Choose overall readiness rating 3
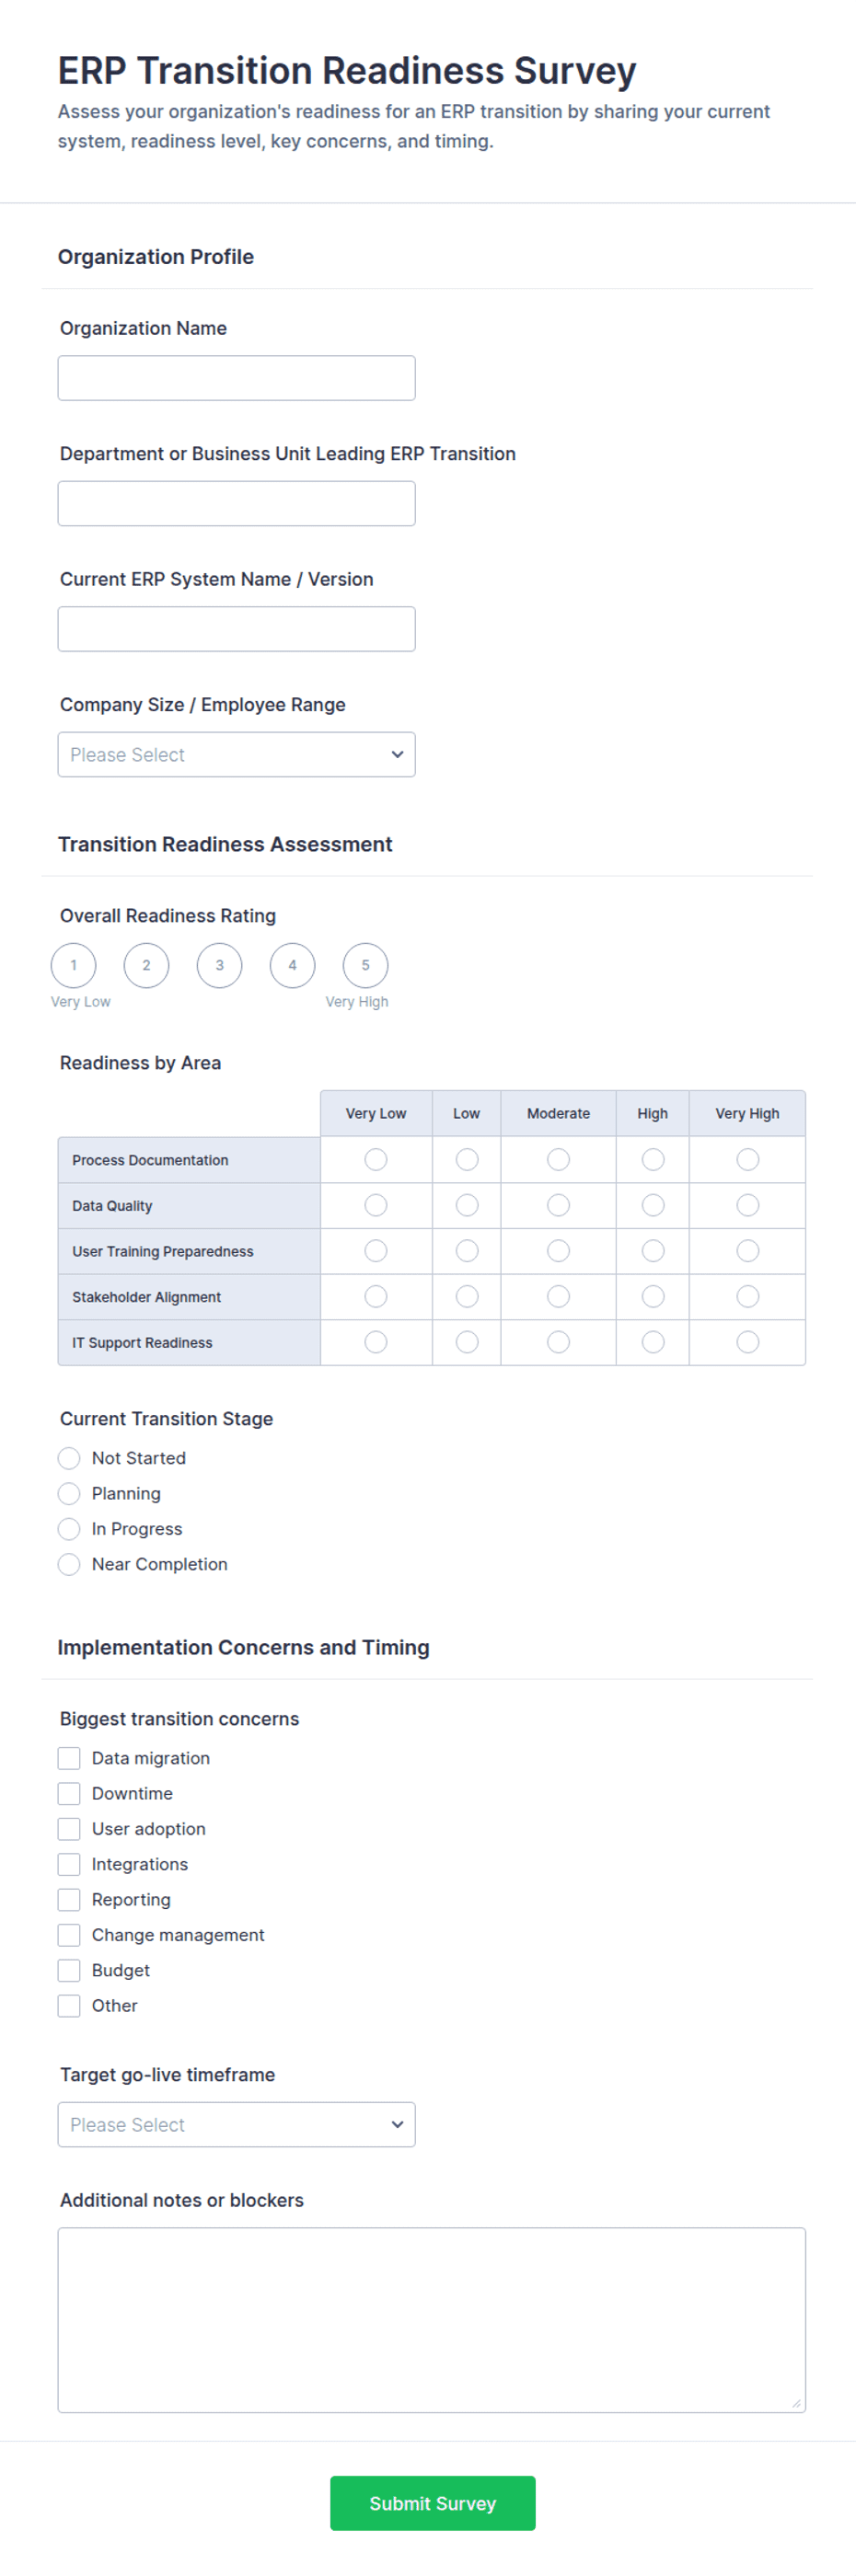The width and height of the screenshot is (856, 2576). pyautogui.click(x=219, y=965)
